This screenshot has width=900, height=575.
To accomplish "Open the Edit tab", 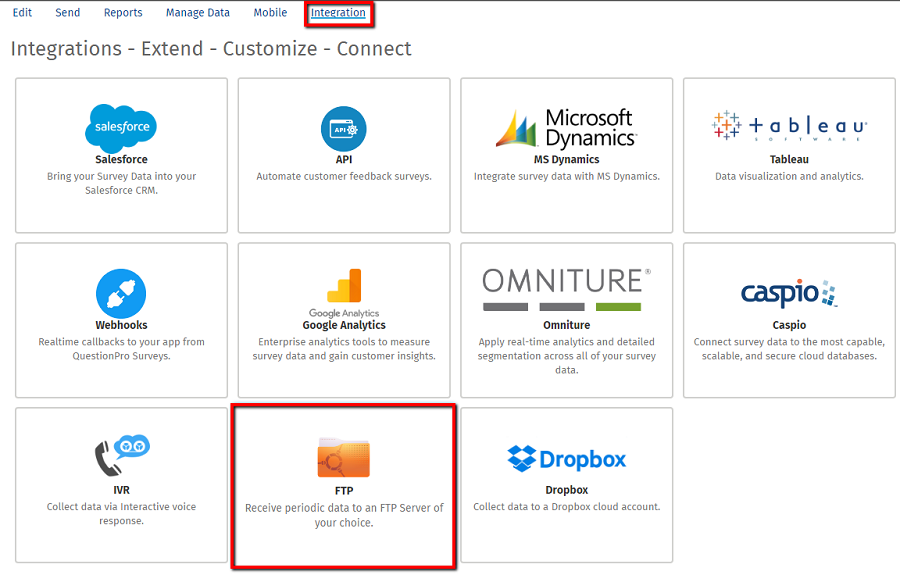I will 22,13.
